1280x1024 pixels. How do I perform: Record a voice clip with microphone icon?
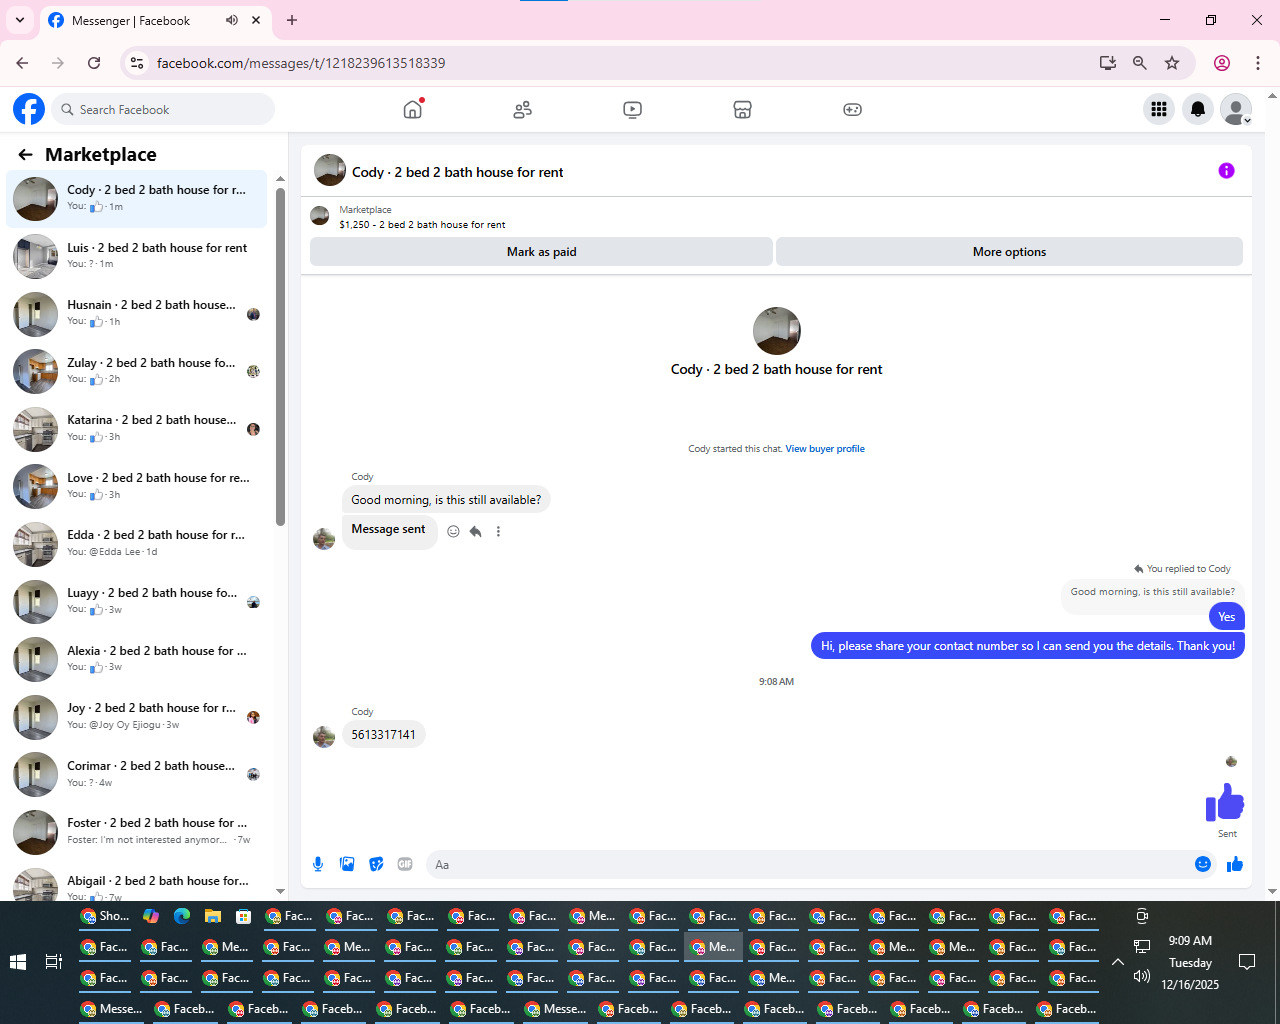pos(318,864)
